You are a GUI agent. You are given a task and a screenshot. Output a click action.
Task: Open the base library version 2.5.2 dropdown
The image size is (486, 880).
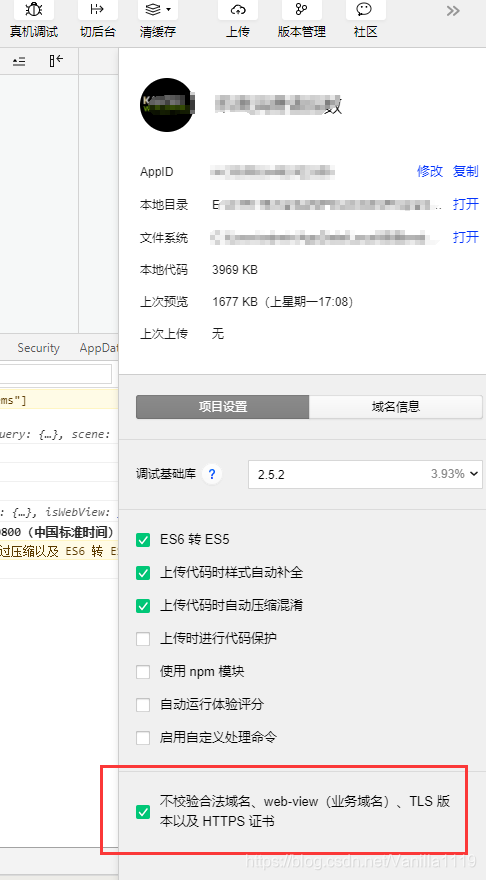click(365, 474)
